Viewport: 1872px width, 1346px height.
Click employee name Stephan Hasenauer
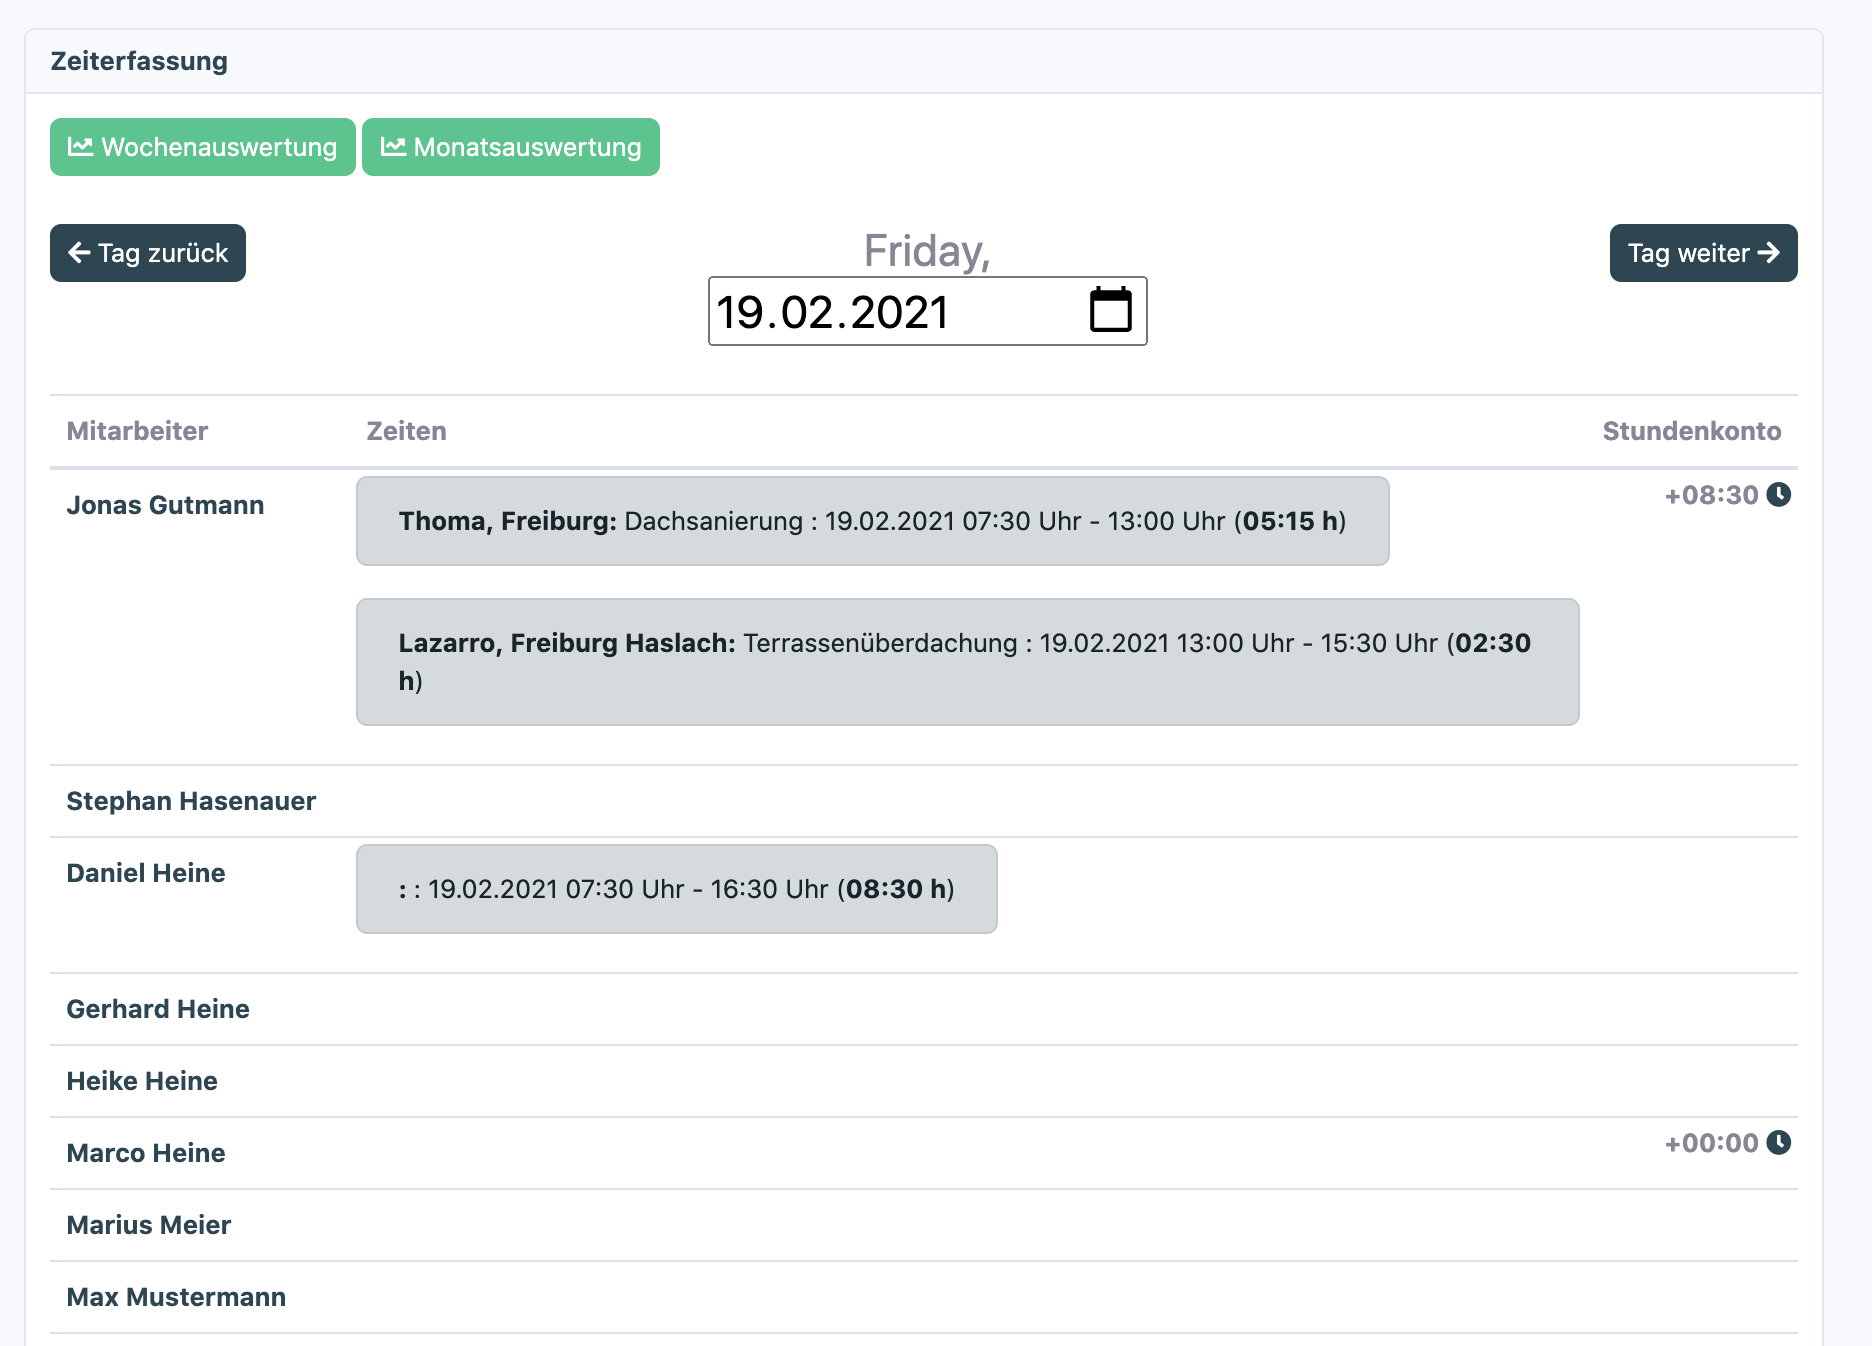tap(191, 801)
